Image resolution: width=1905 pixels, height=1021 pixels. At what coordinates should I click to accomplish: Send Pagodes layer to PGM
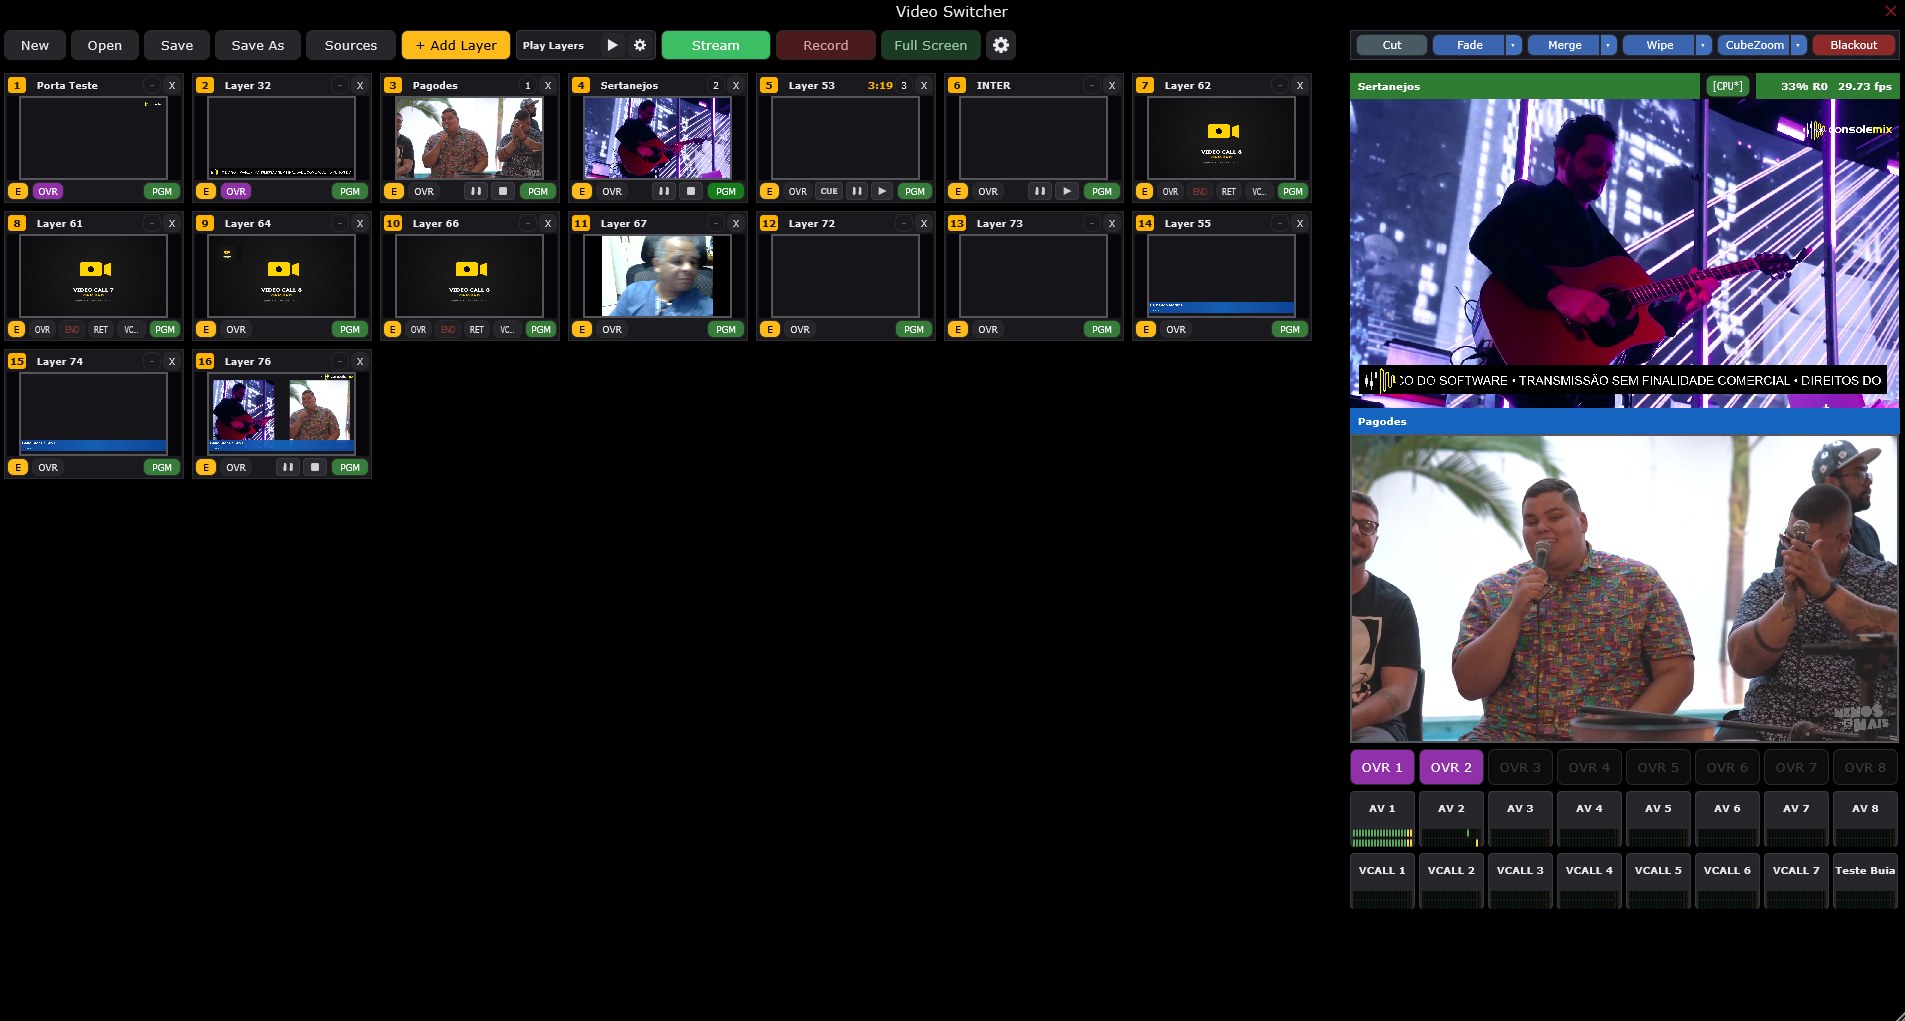pyautogui.click(x=538, y=191)
